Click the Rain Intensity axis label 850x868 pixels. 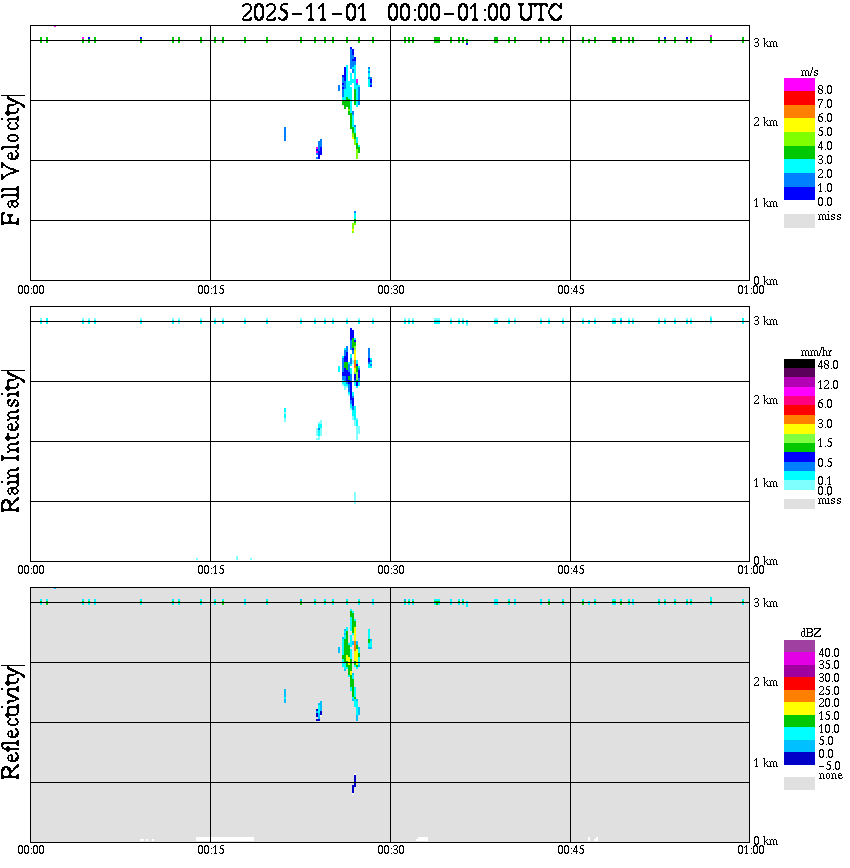[12, 441]
